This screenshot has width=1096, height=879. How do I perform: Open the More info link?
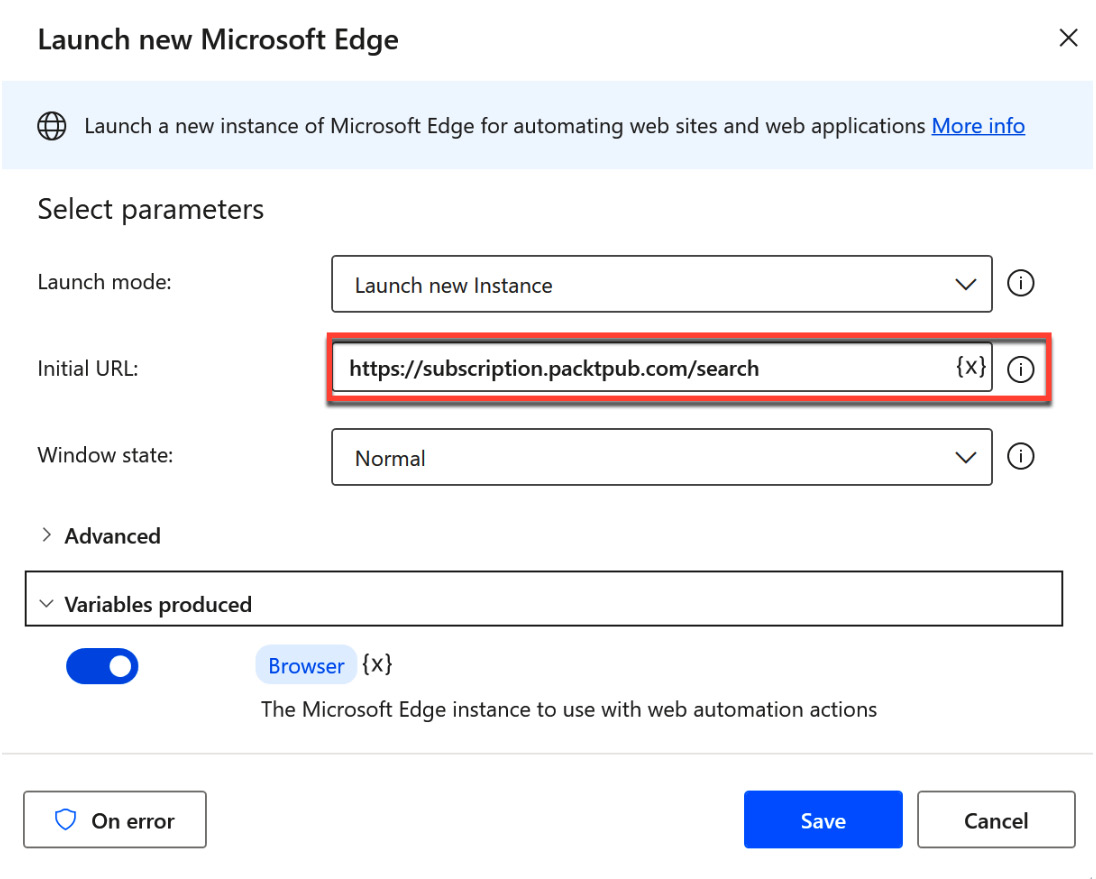coord(978,126)
